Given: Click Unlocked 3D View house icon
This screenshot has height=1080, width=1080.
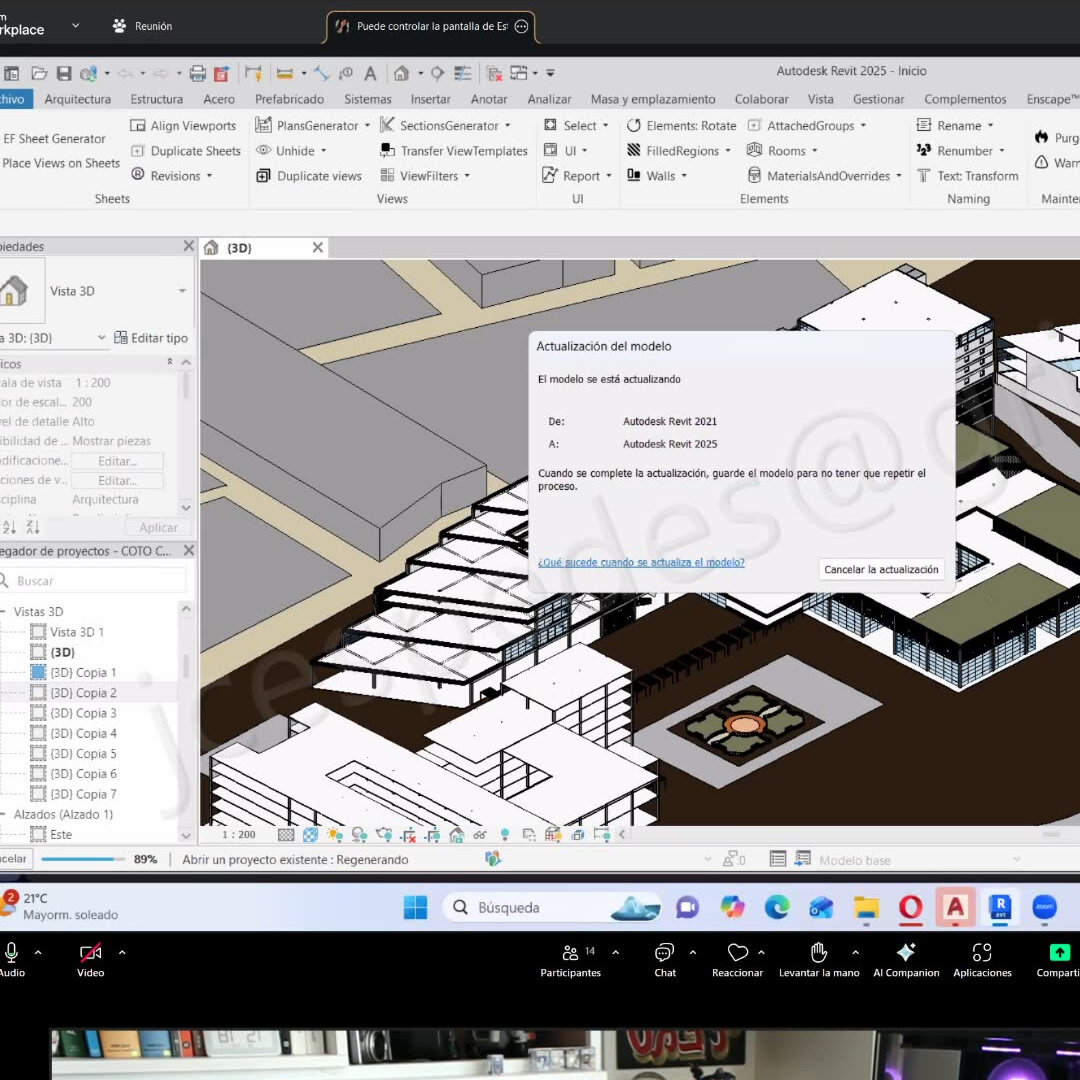Looking at the screenshot, I should 457,835.
